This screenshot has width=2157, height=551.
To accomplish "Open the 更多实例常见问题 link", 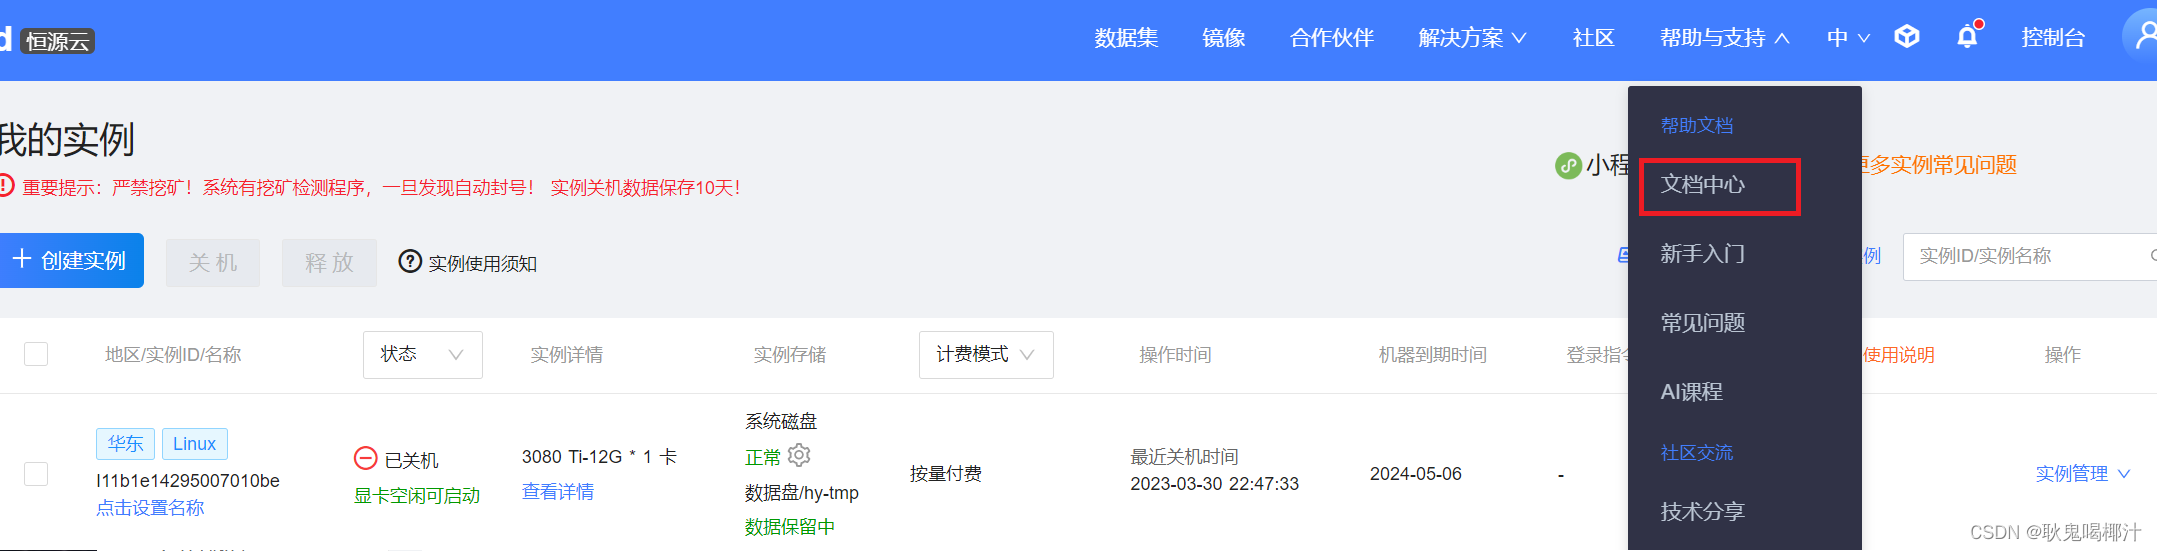I will point(1939,165).
